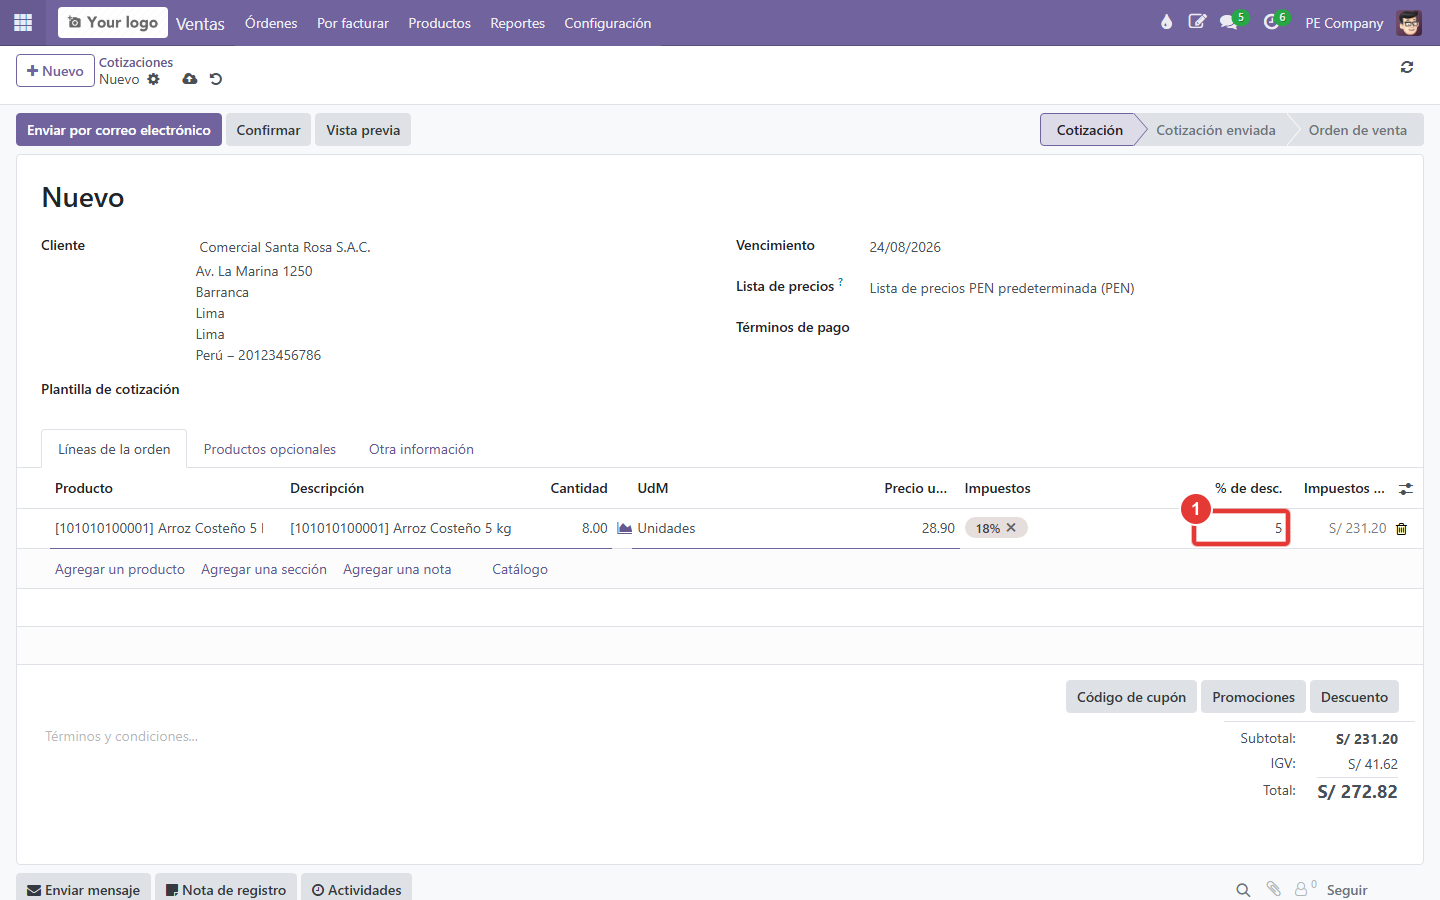Edit the % de desc. field
This screenshot has width=1440, height=900.
pyautogui.click(x=1241, y=528)
